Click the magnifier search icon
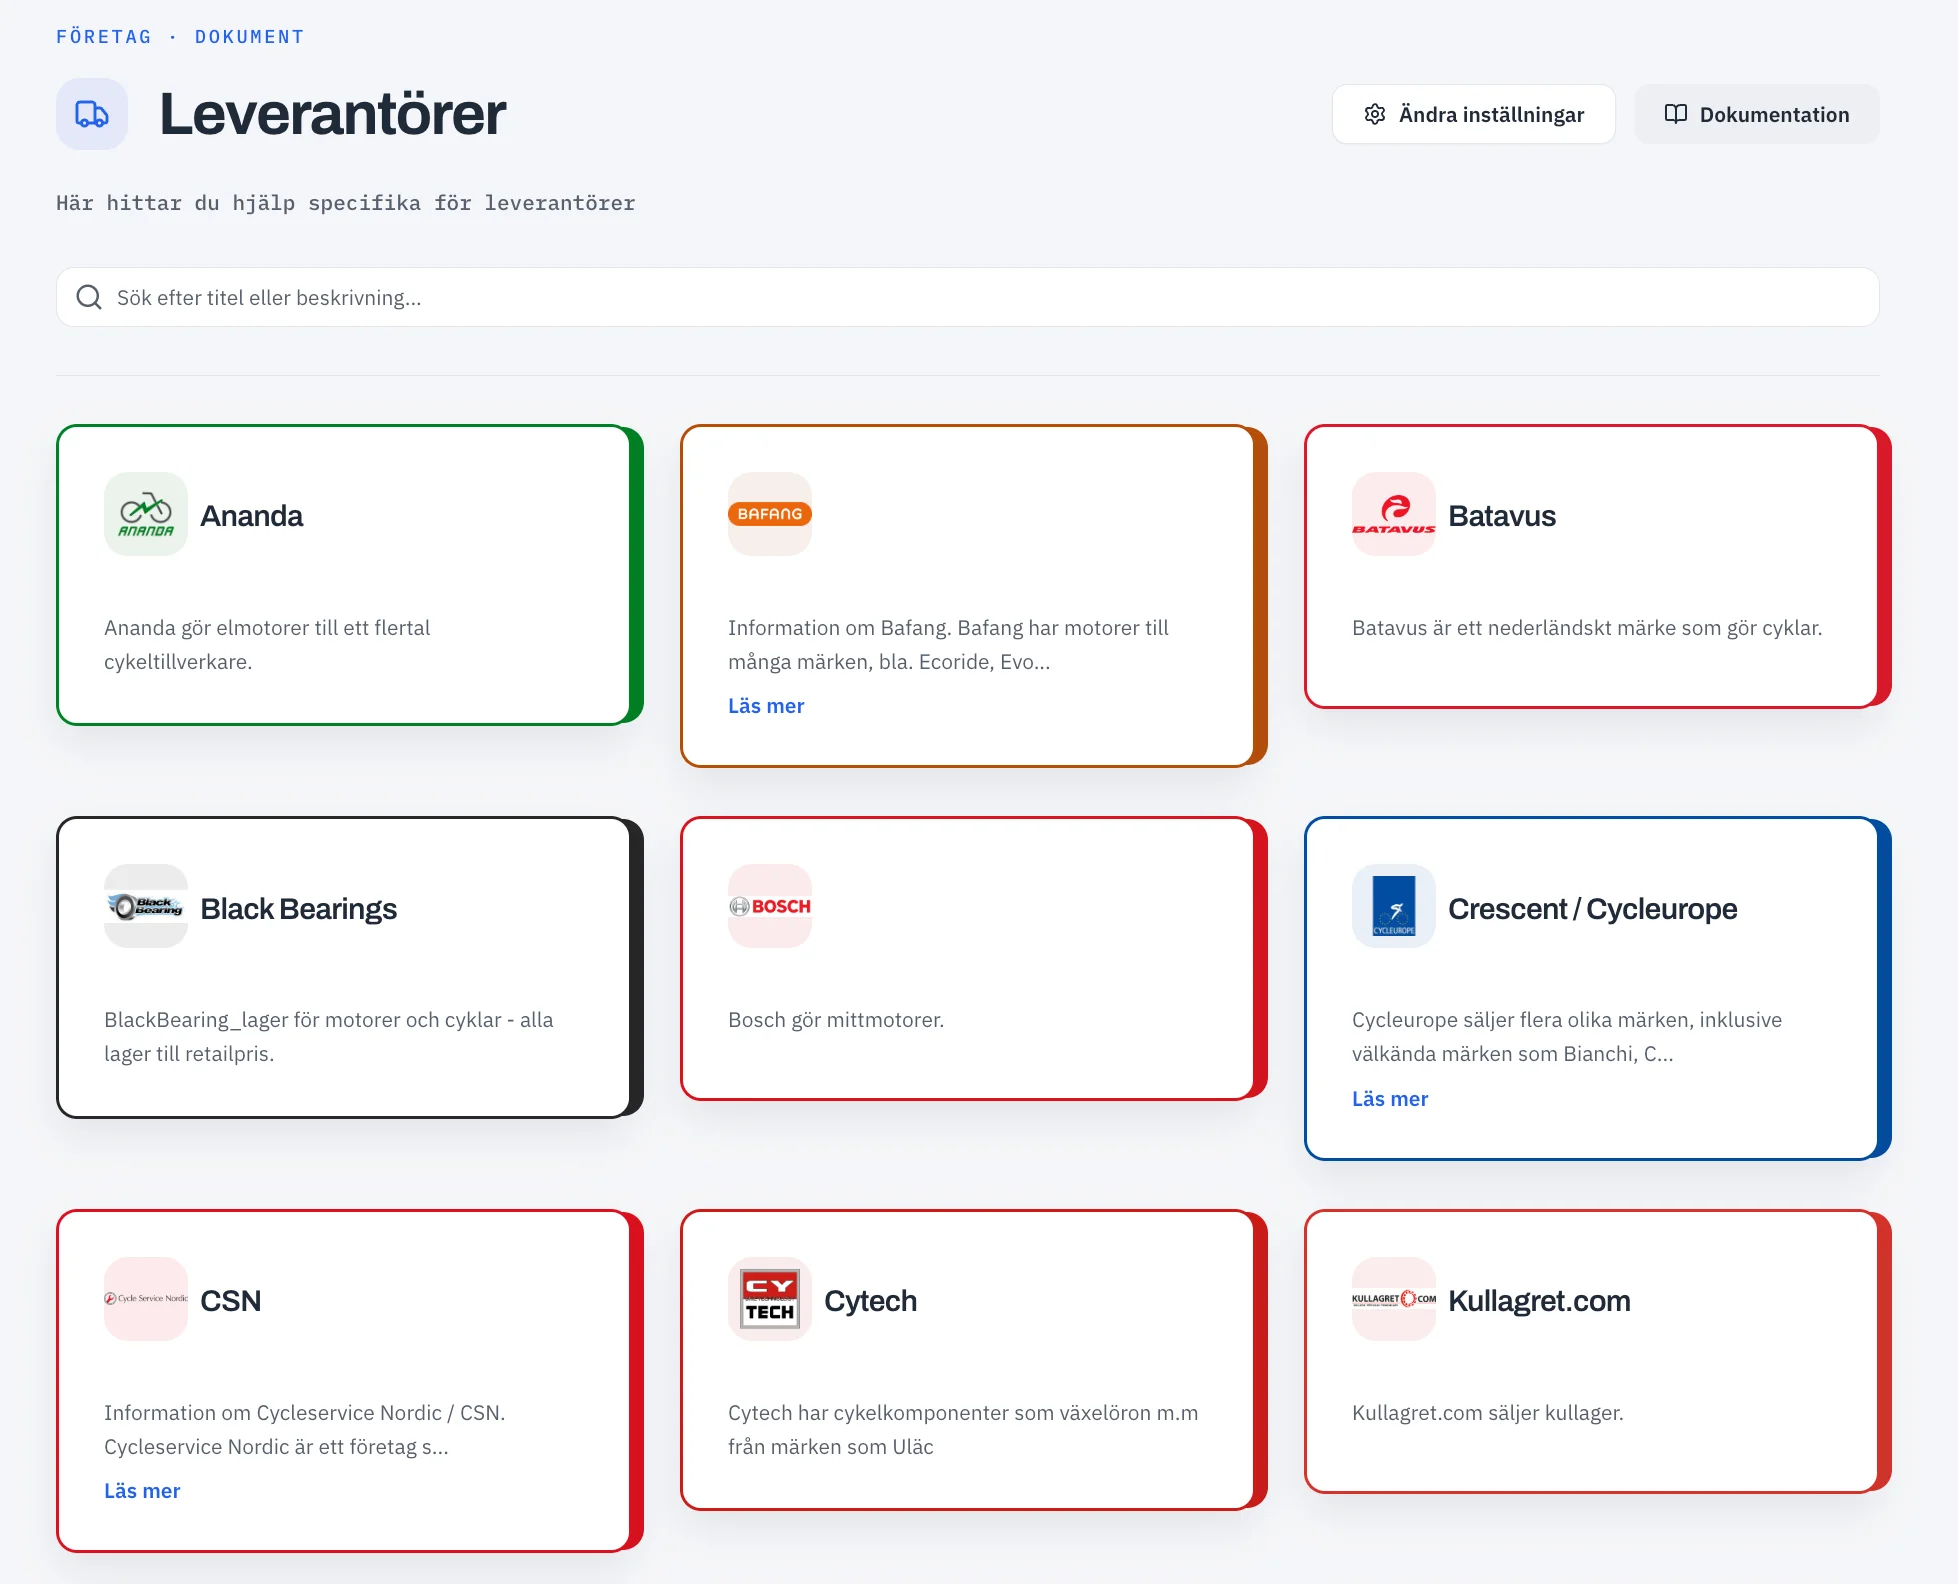The height and width of the screenshot is (1584, 1958). pyautogui.click(x=89, y=297)
